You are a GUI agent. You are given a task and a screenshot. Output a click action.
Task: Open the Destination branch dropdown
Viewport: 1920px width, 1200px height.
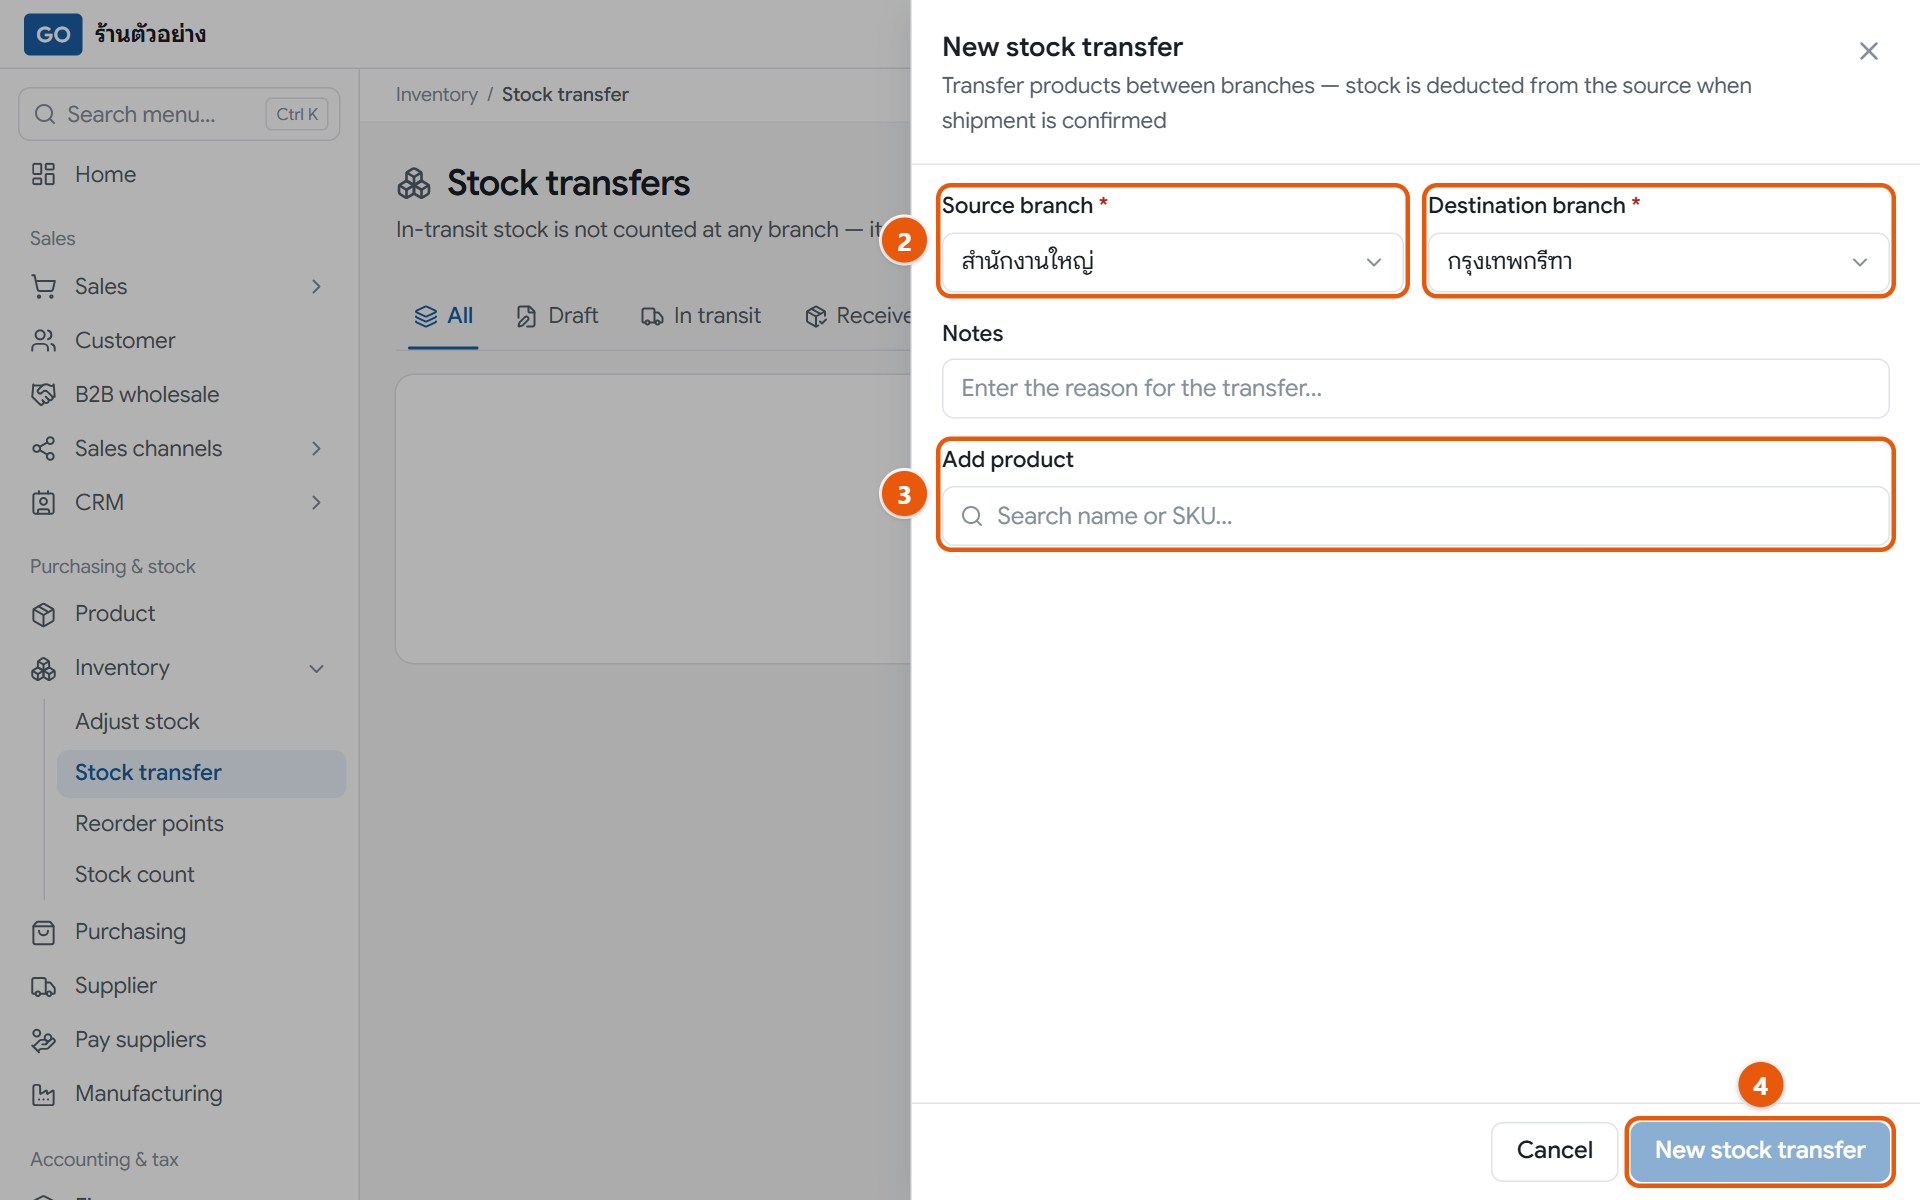1658,262
